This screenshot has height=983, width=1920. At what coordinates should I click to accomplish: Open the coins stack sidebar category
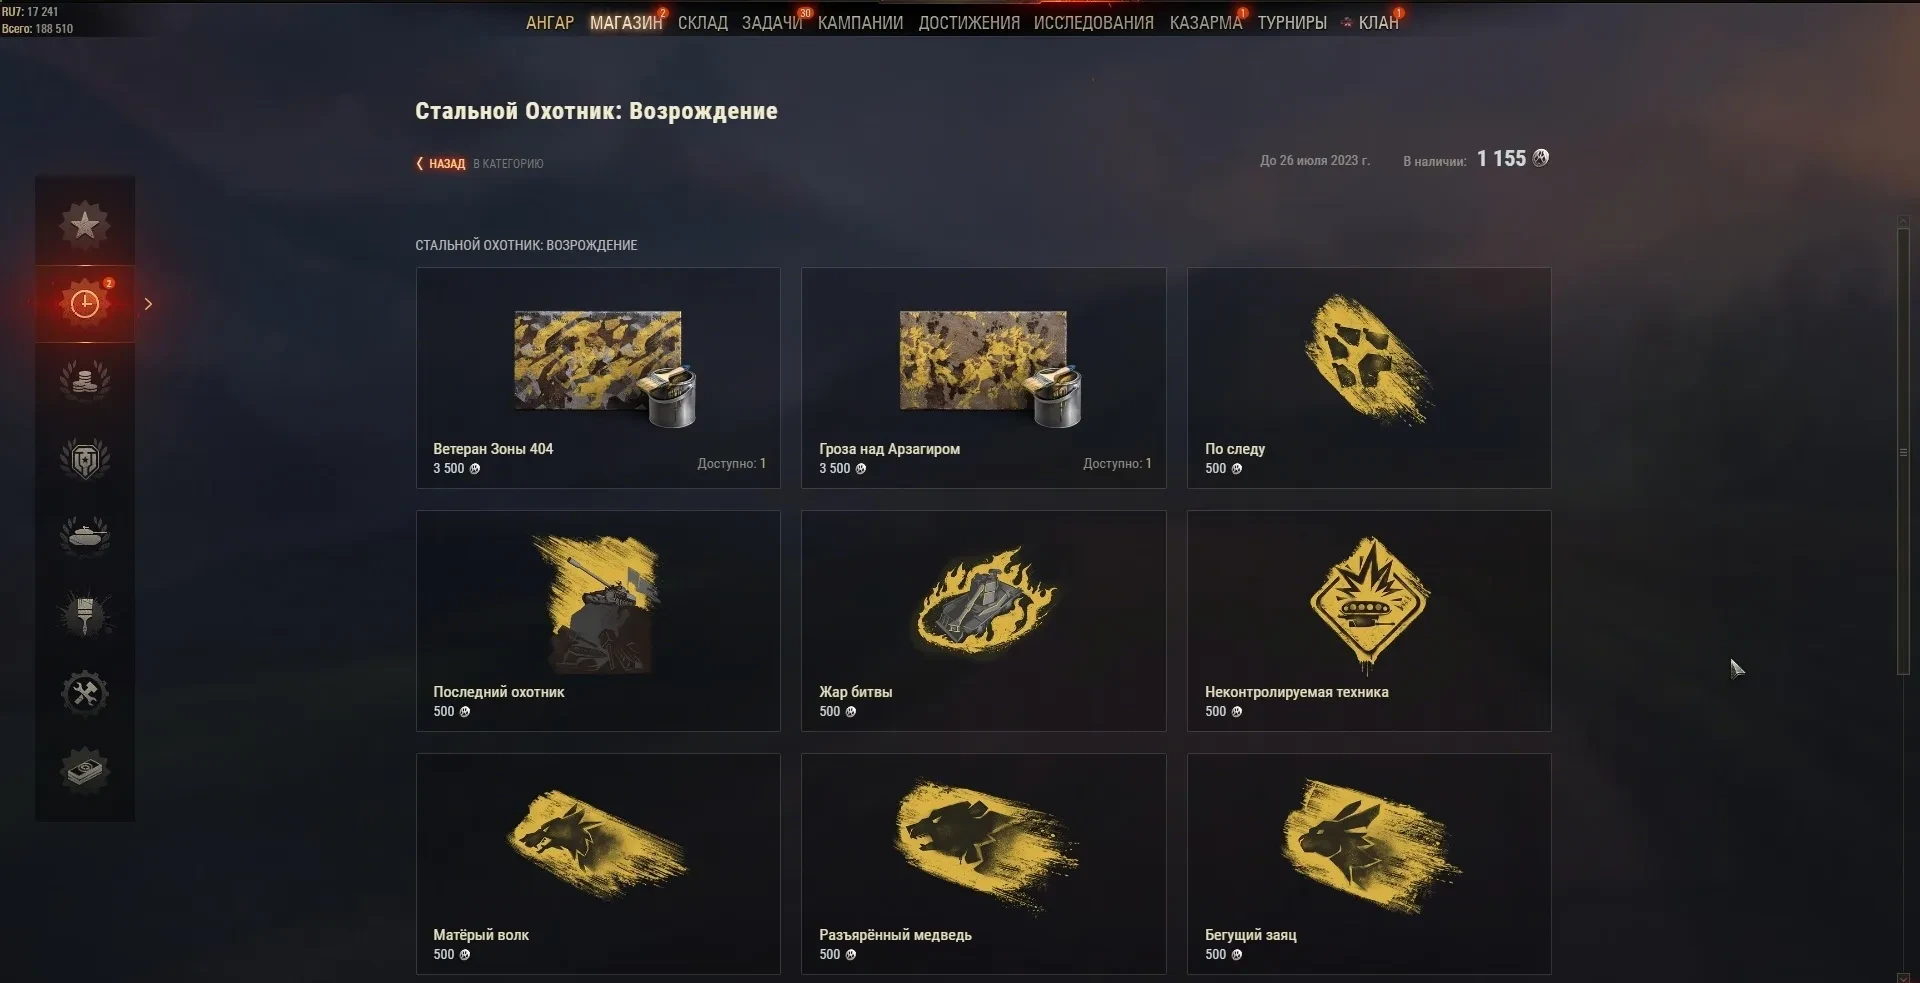coord(85,380)
